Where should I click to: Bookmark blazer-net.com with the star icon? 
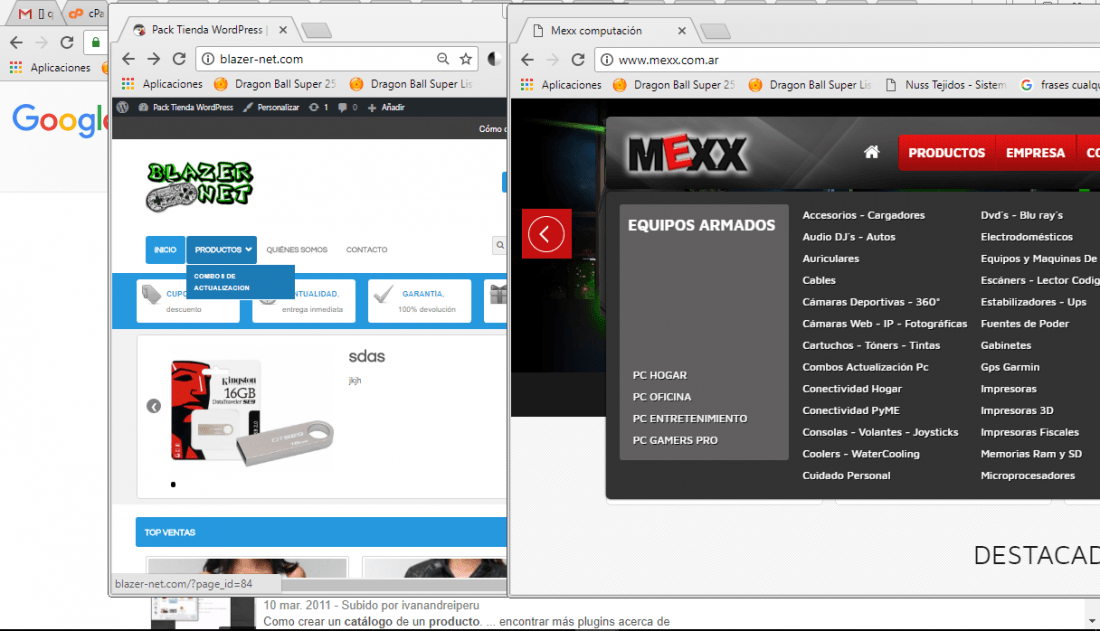(466, 59)
